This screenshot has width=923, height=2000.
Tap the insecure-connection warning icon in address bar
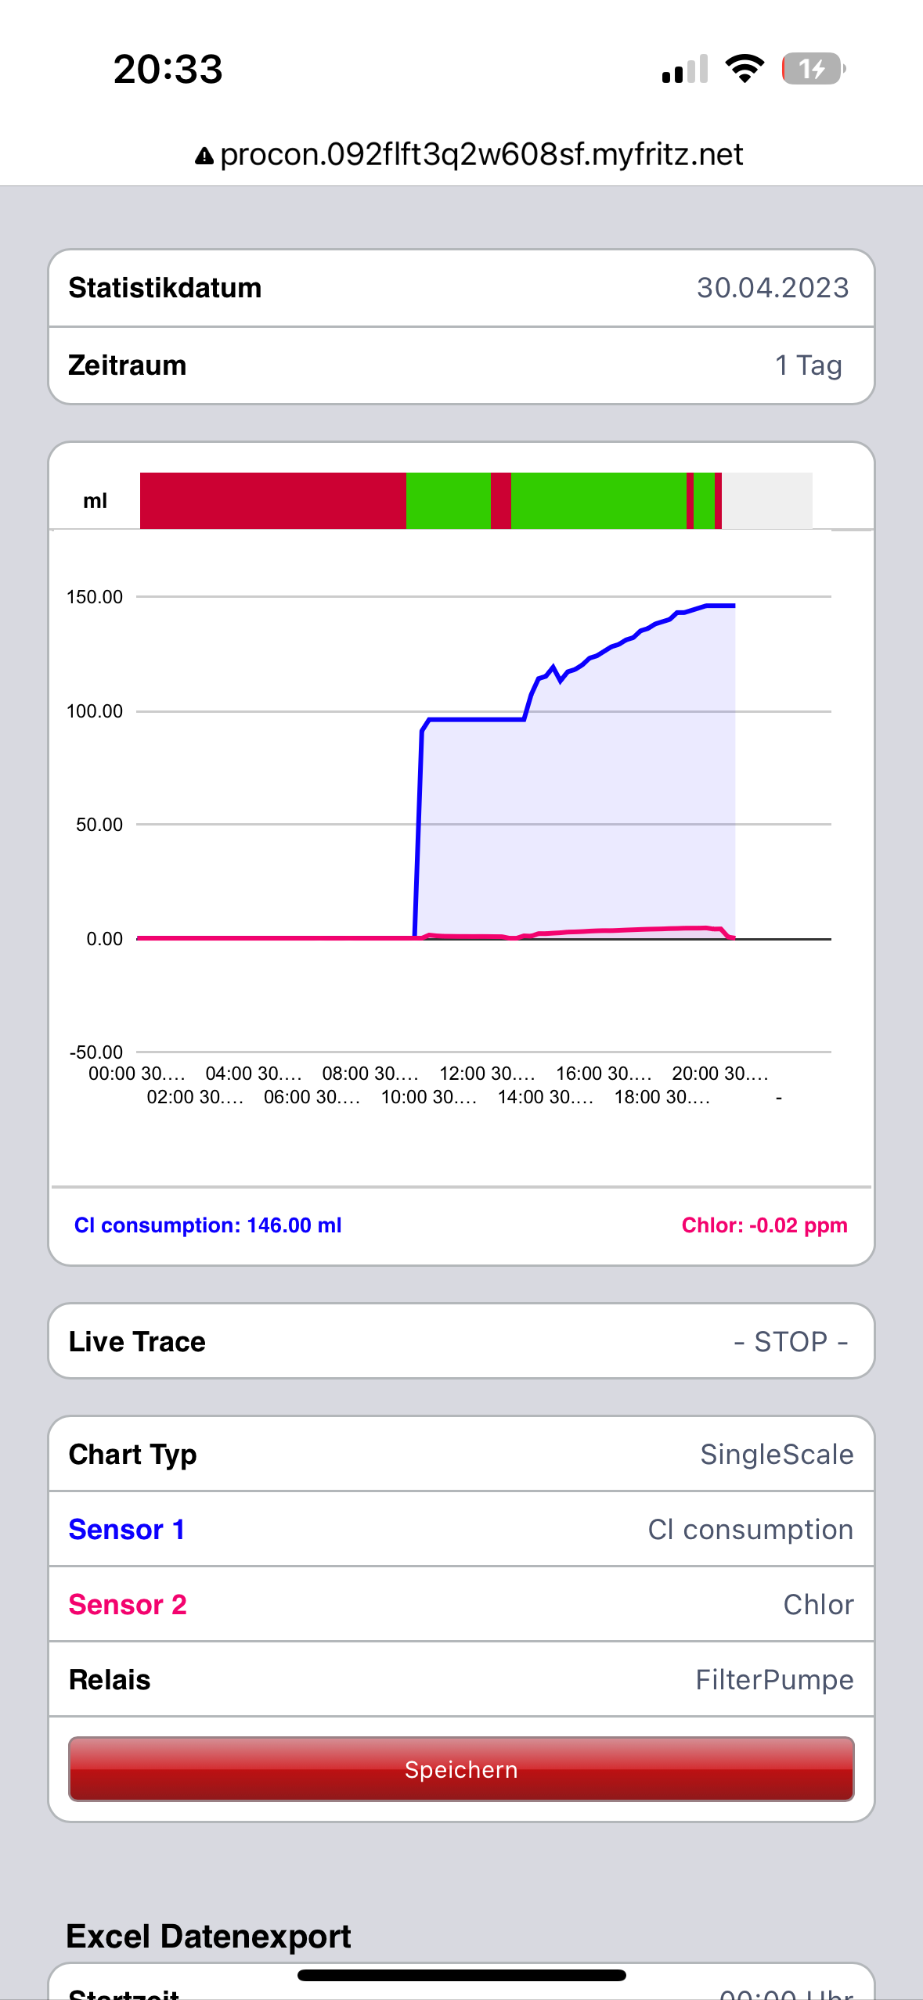click(x=204, y=156)
